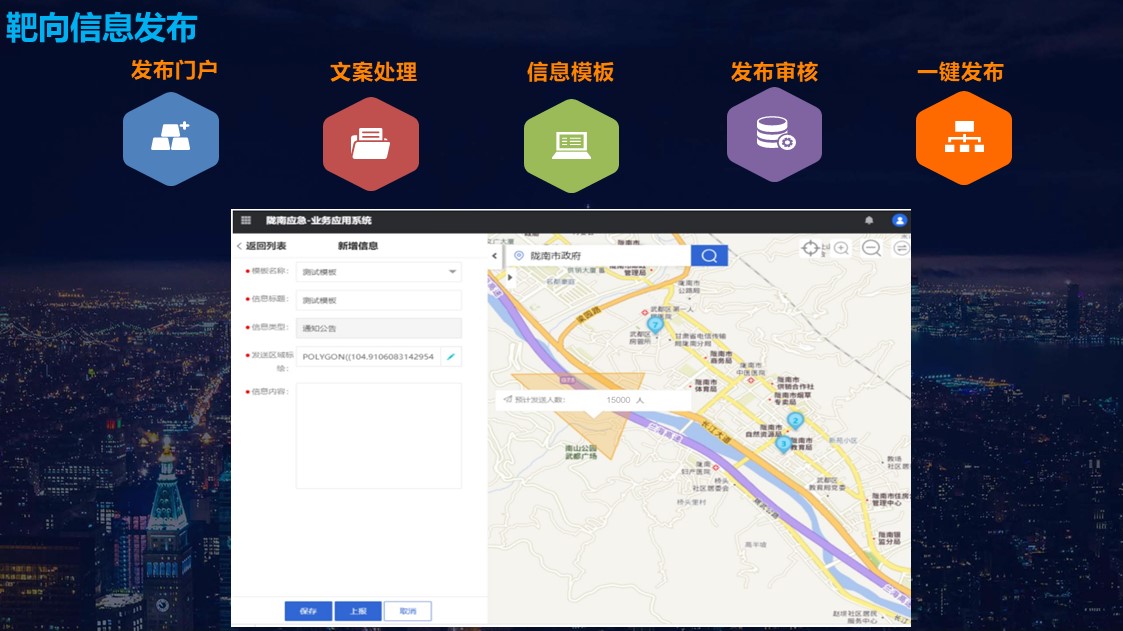Zoom out on the map
Image resolution: width=1123 pixels, height=631 pixels.
pyautogui.click(x=871, y=249)
